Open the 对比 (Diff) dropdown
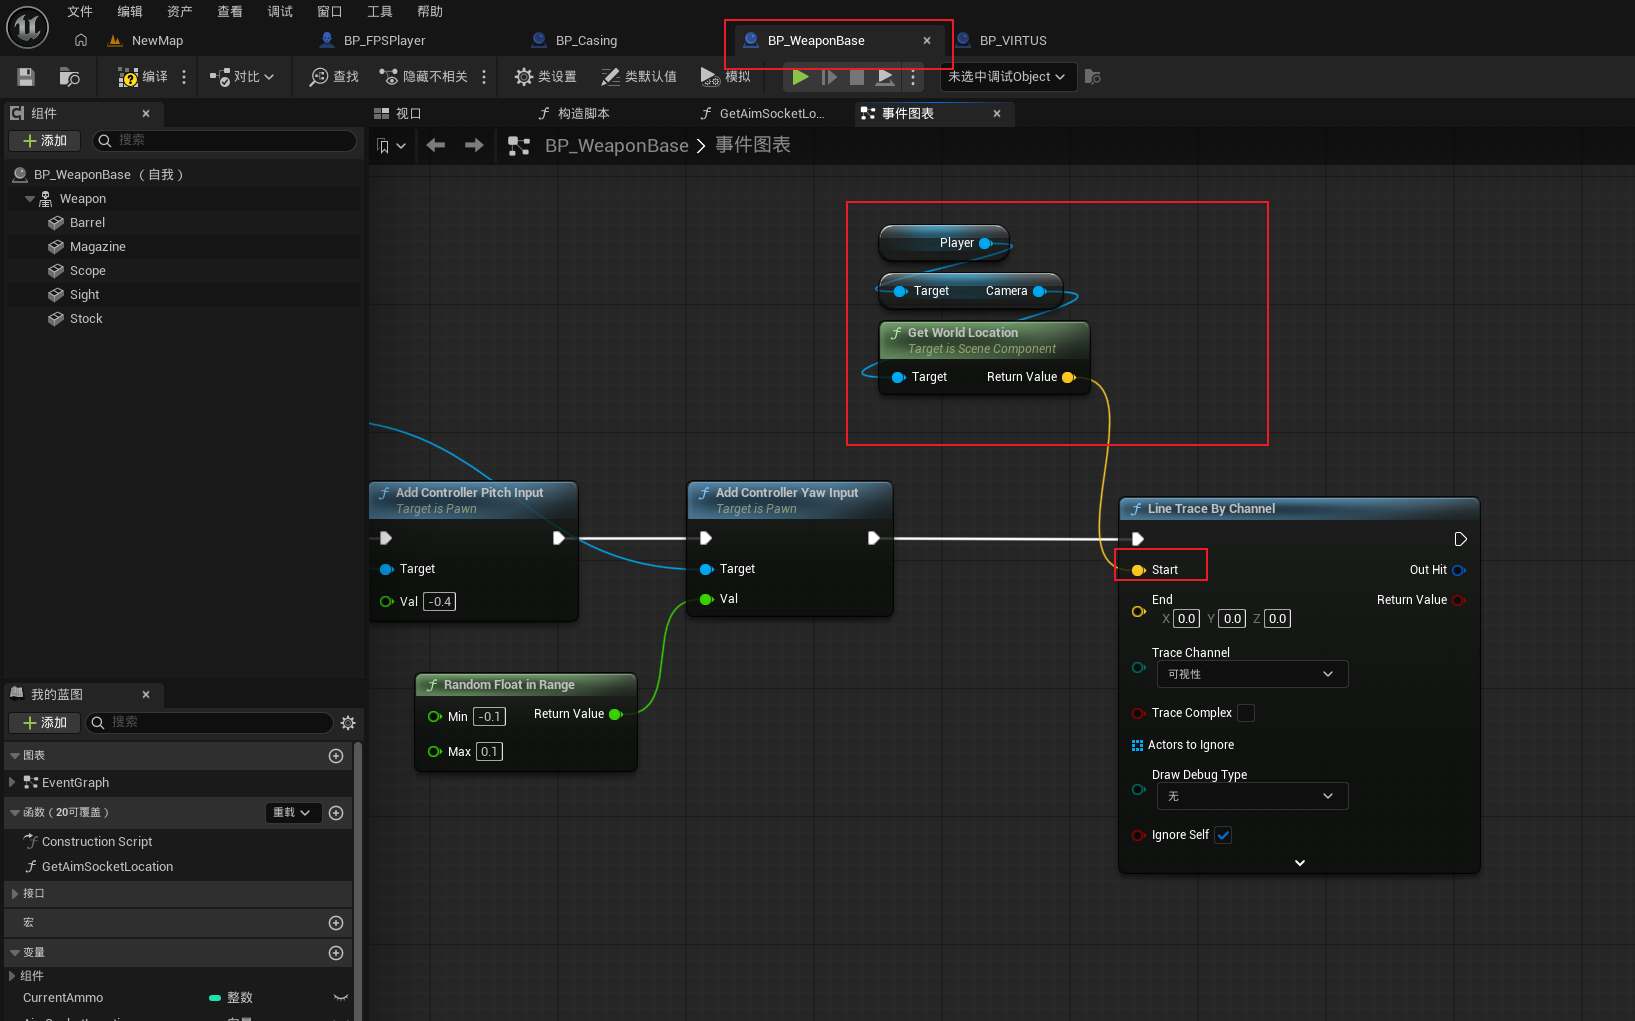Screen dimensions: 1635x1021 point(242,77)
